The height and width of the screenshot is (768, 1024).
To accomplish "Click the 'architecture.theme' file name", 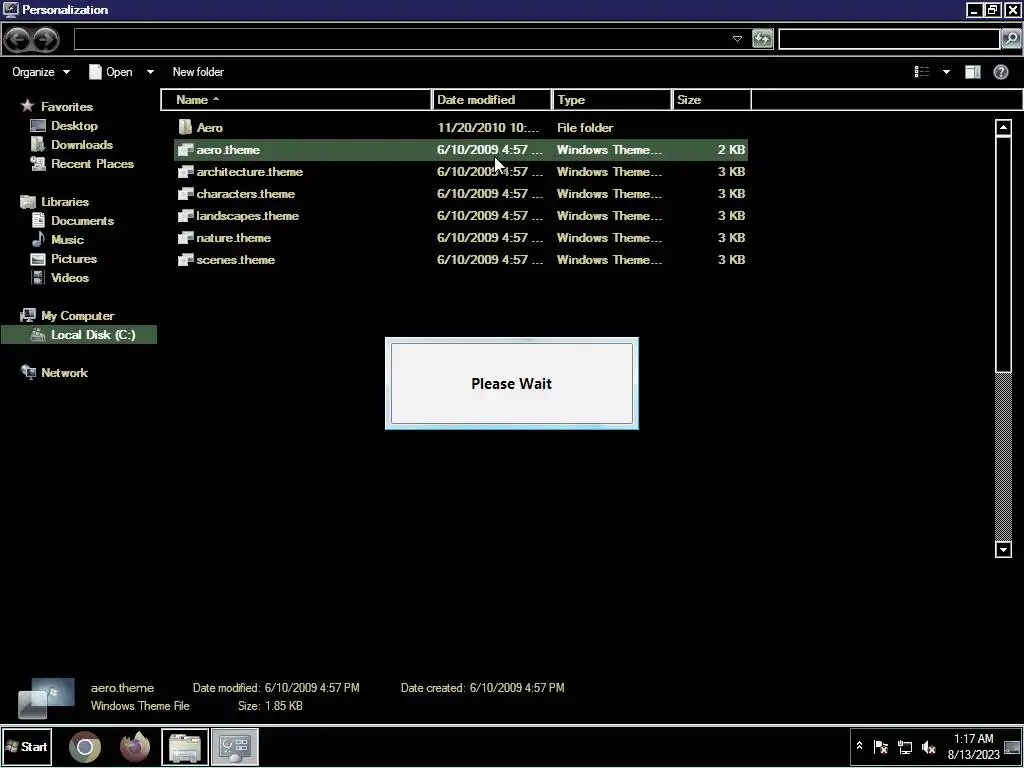I will [249, 172].
